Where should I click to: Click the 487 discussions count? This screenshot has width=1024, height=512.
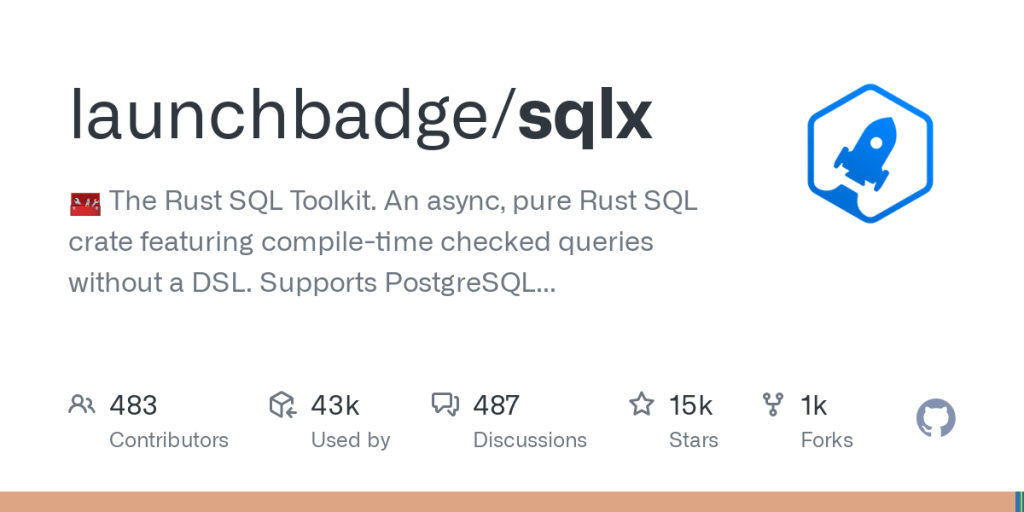tap(496, 405)
